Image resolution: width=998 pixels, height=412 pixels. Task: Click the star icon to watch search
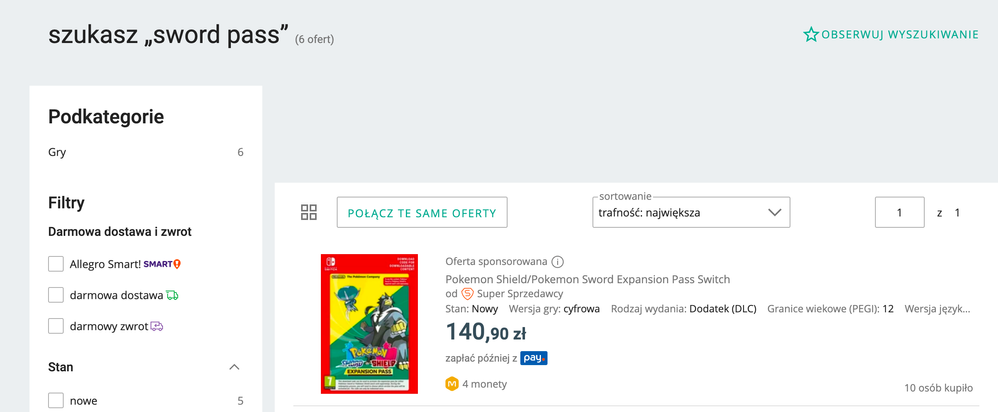click(810, 34)
